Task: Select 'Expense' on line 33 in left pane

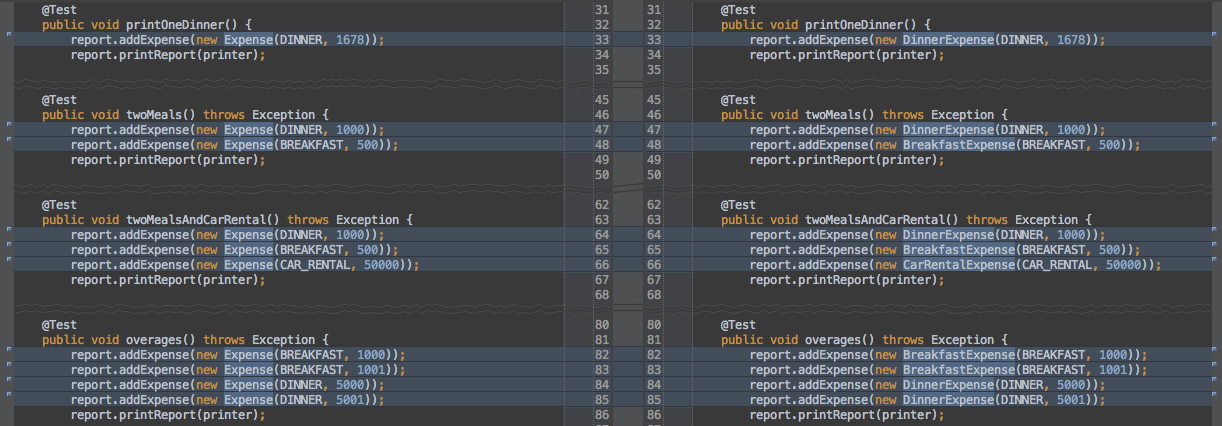Action: (248, 39)
